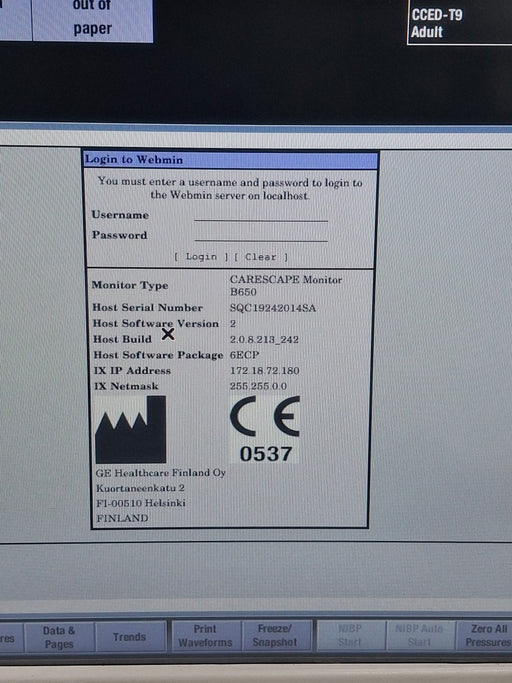512x683 pixels.
Task: Click the Login to Webmin title bar
Action: 231,159
